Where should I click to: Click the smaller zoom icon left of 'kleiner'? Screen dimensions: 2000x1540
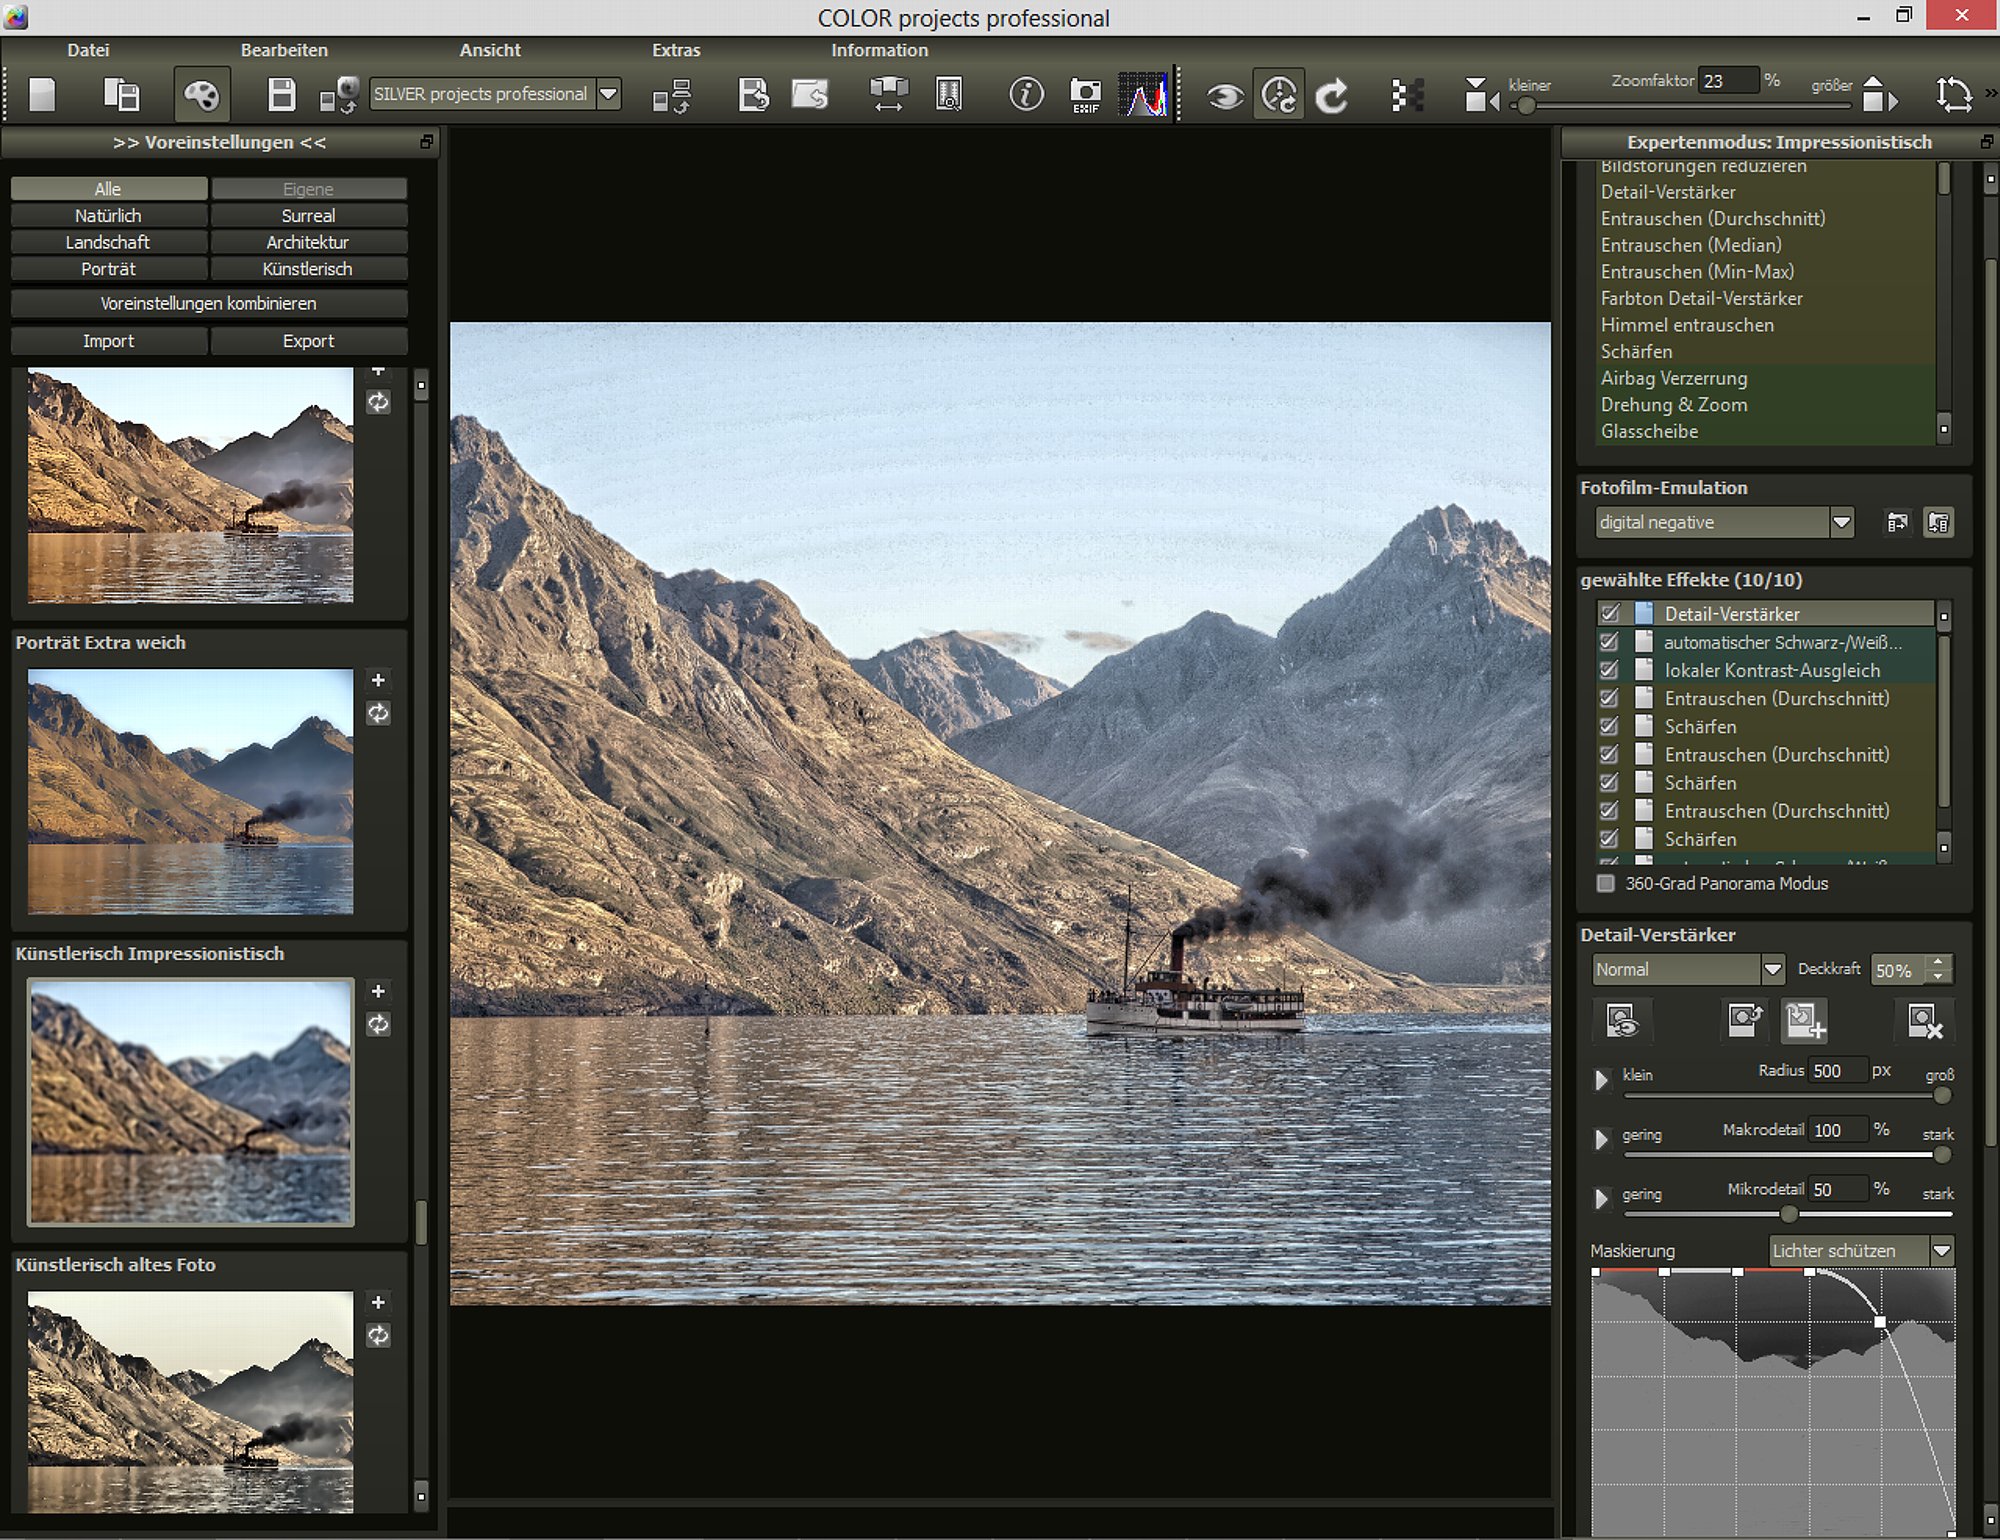(1480, 96)
